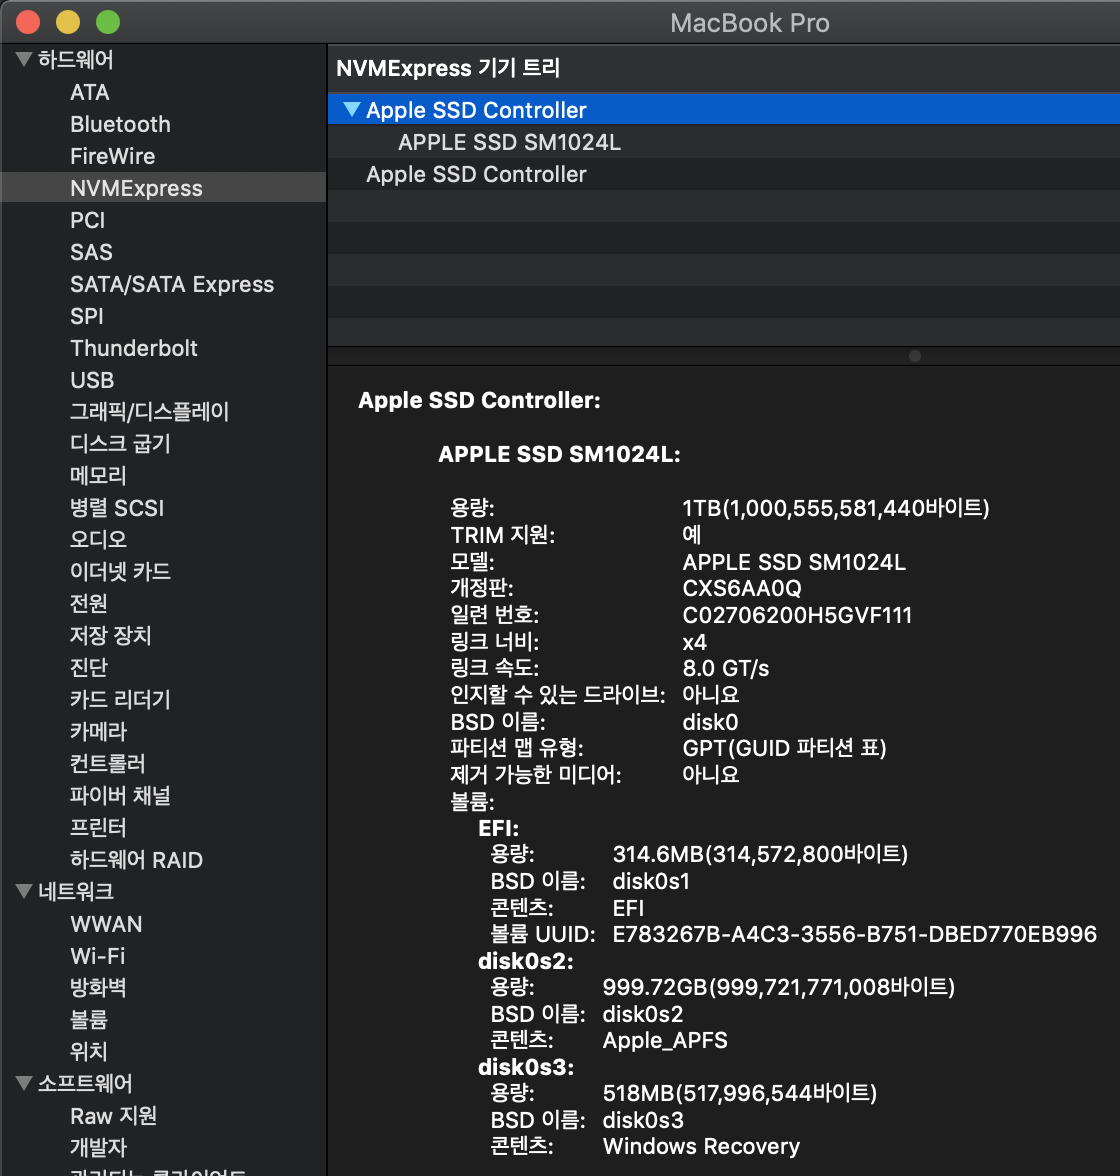
Task: Select APPLE SSD SM1024L device row
Action: coord(724,142)
